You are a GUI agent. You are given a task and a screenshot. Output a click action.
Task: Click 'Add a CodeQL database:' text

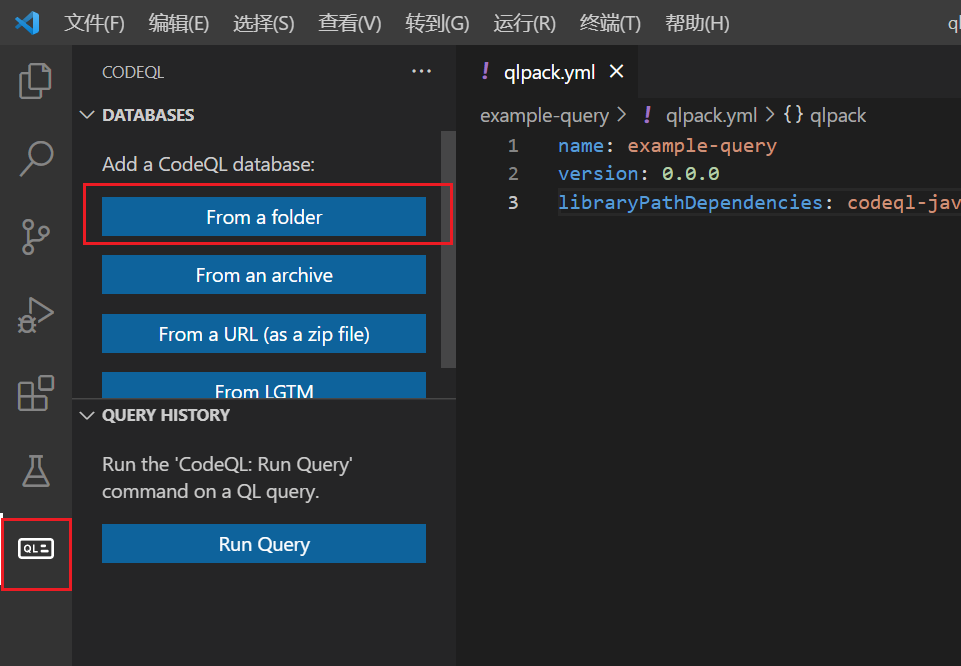(208, 164)
